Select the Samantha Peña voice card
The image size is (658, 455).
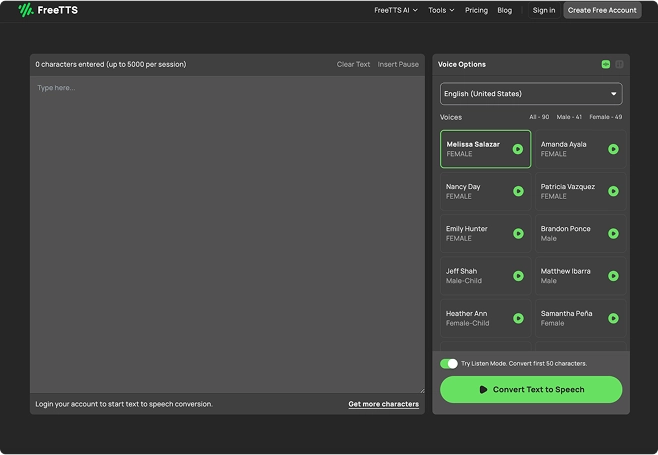tap(580, 318)
